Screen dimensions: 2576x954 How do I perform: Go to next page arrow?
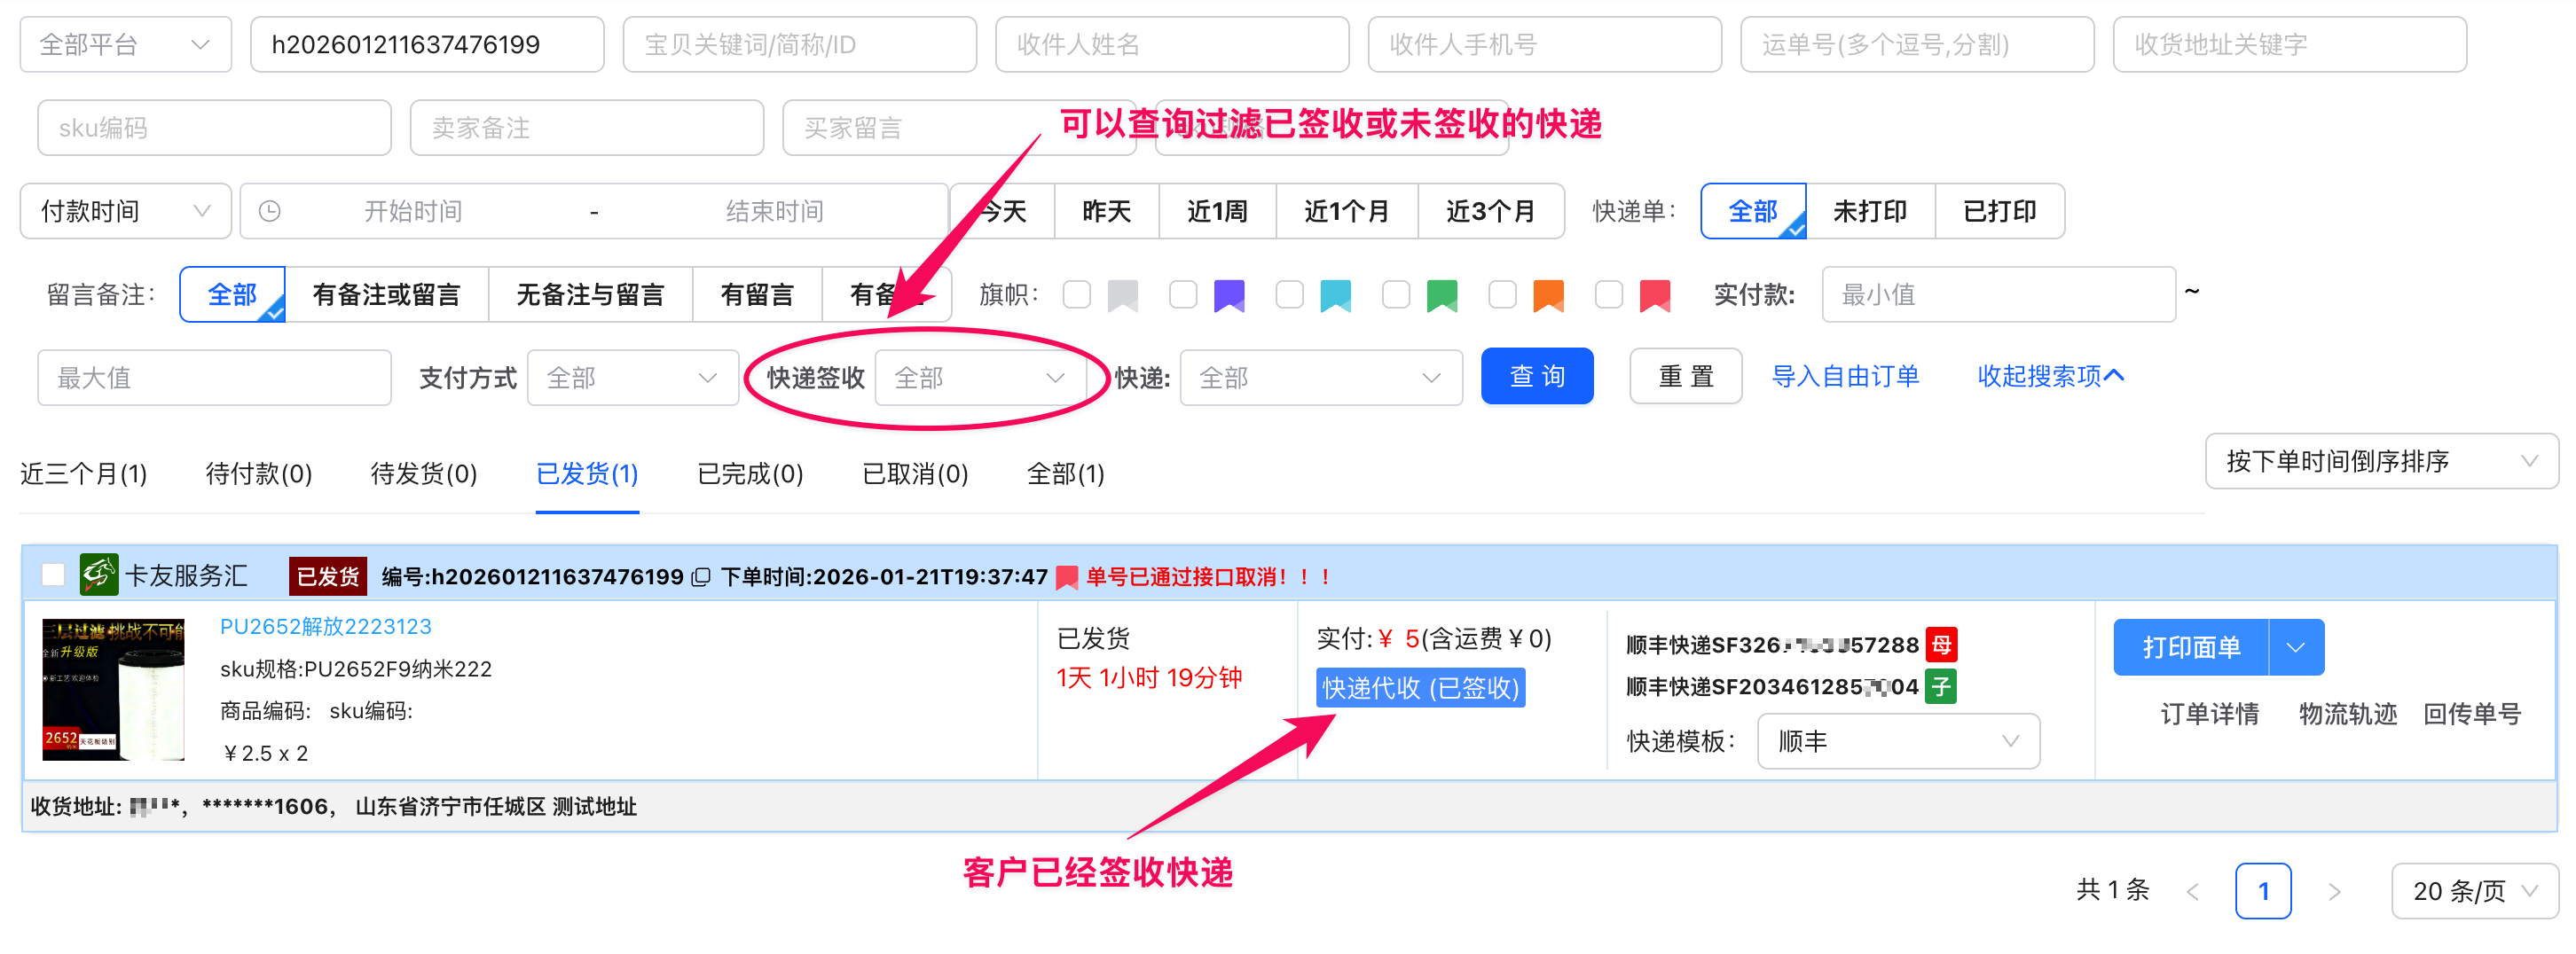point(2333,891)
